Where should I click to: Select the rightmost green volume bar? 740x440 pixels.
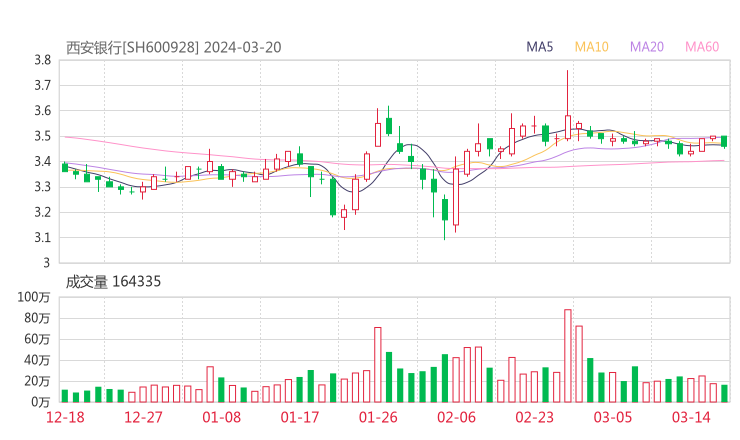pos(724,394)
